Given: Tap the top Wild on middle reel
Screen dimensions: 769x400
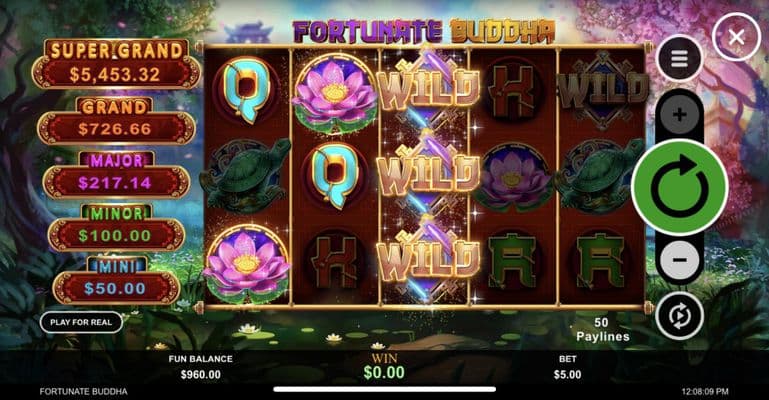Looking at the screenshot, I should point(426,88).
